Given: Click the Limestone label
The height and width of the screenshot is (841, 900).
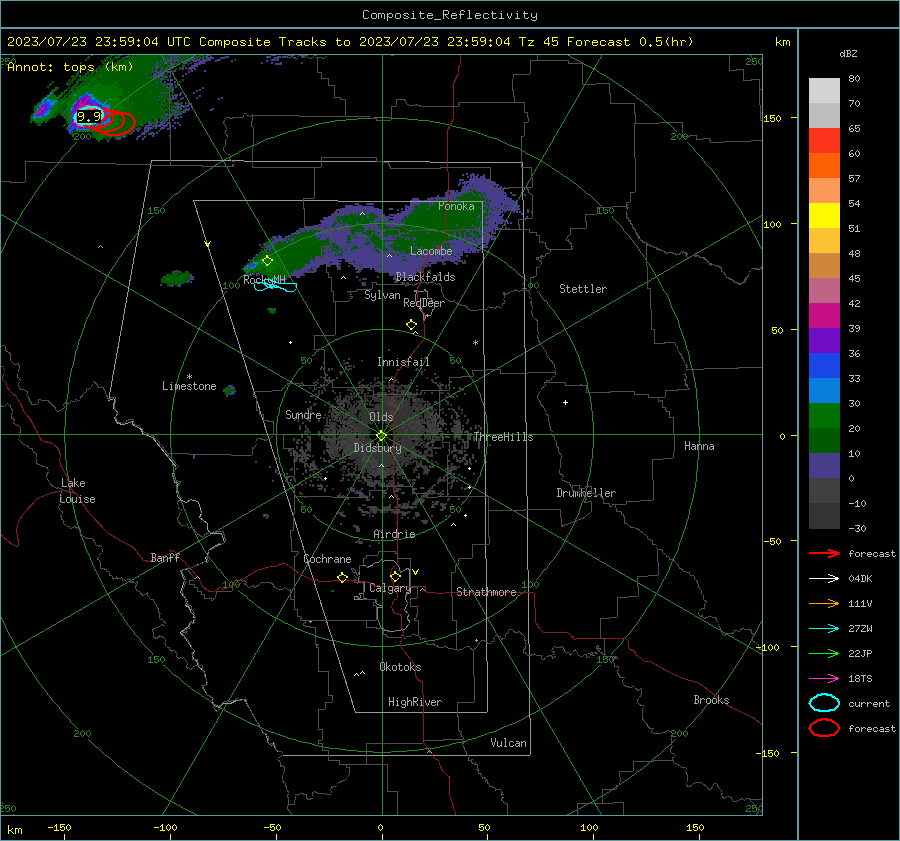Looking at the screenshot, I should [189, 386].
